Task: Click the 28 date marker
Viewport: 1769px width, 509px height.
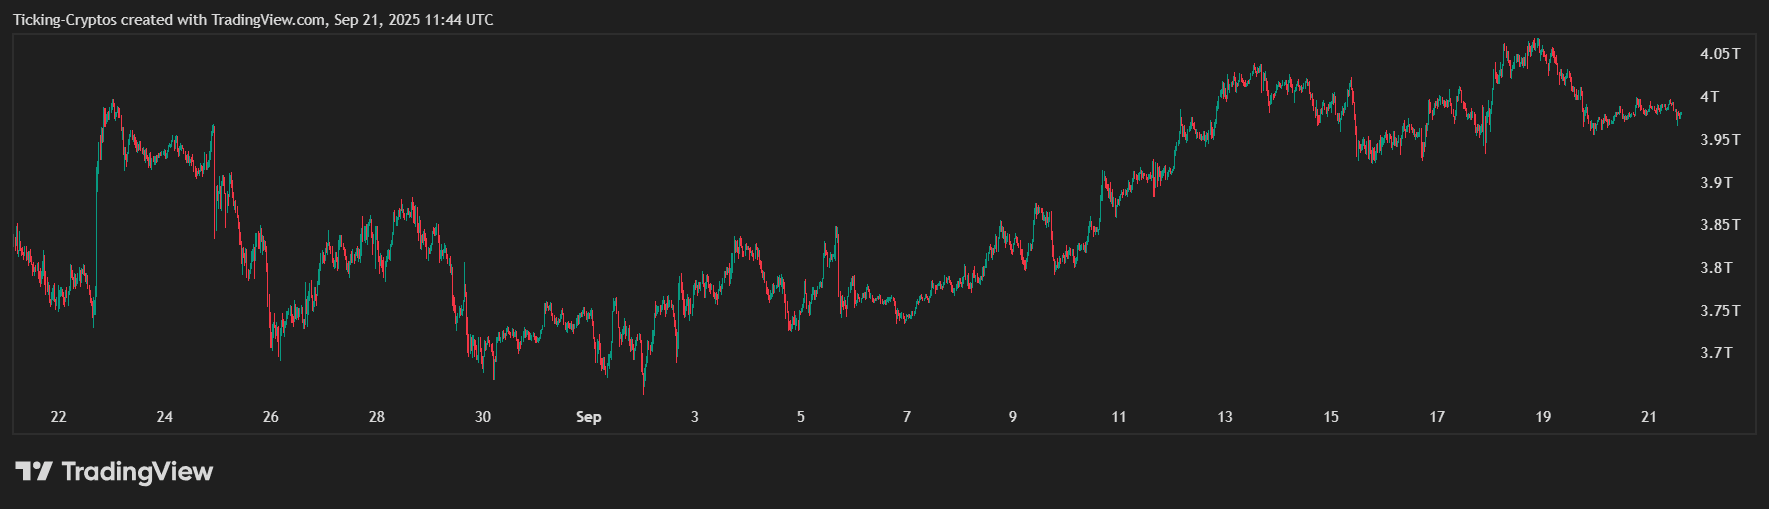Action: [377, 417]
